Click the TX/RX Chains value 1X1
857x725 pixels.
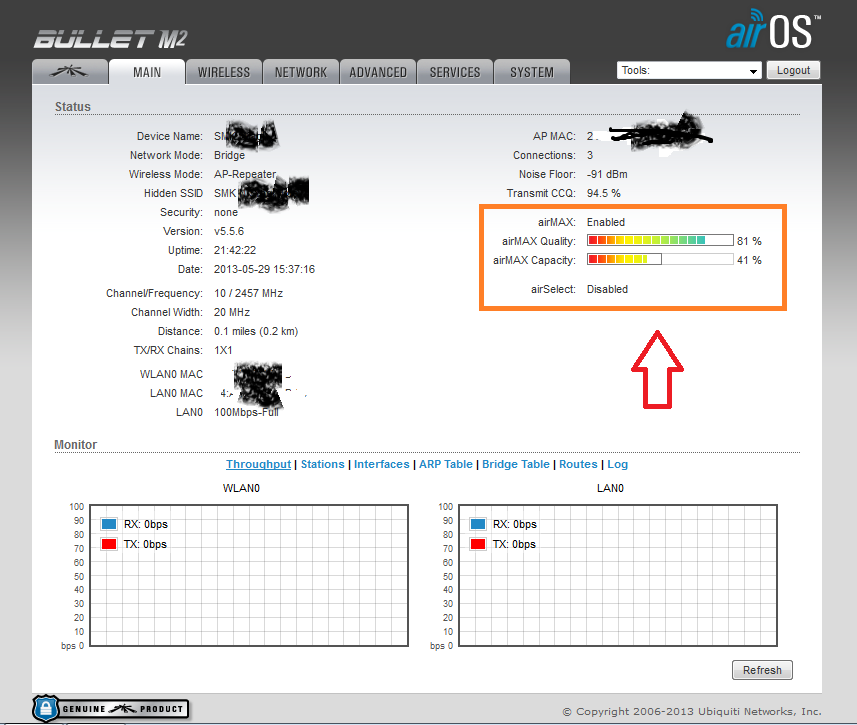(x=223, y=350)
